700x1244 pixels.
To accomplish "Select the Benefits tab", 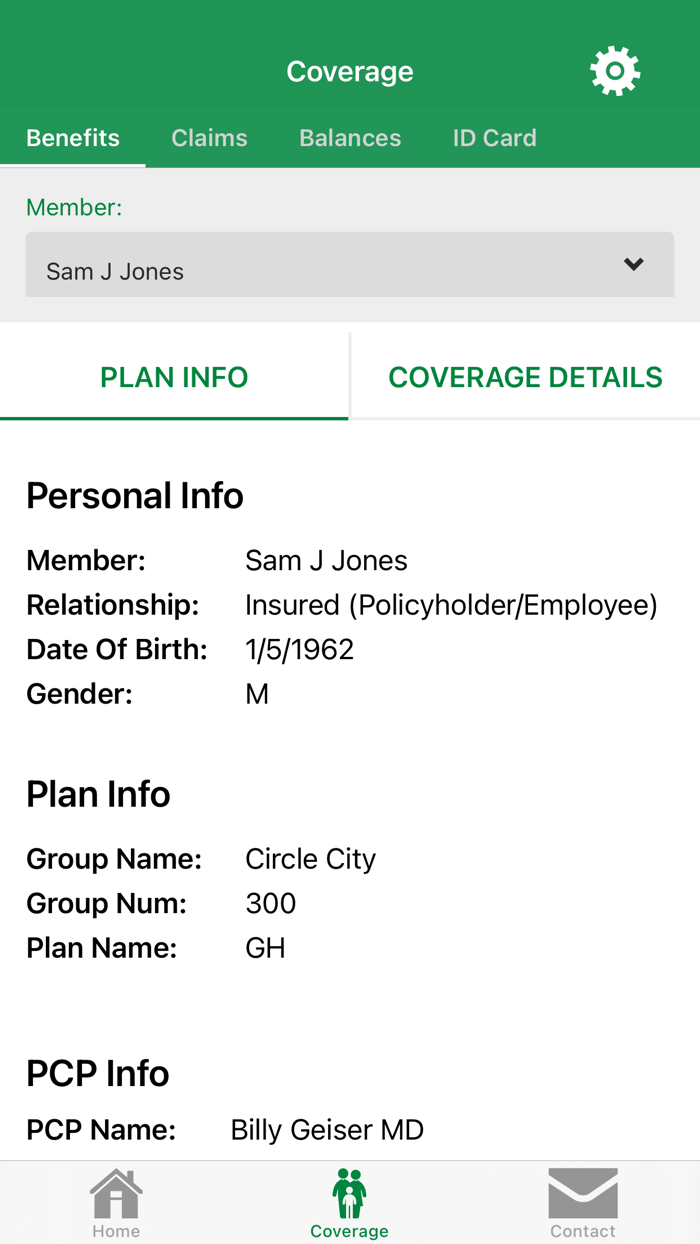I will (x=73, y=138).
